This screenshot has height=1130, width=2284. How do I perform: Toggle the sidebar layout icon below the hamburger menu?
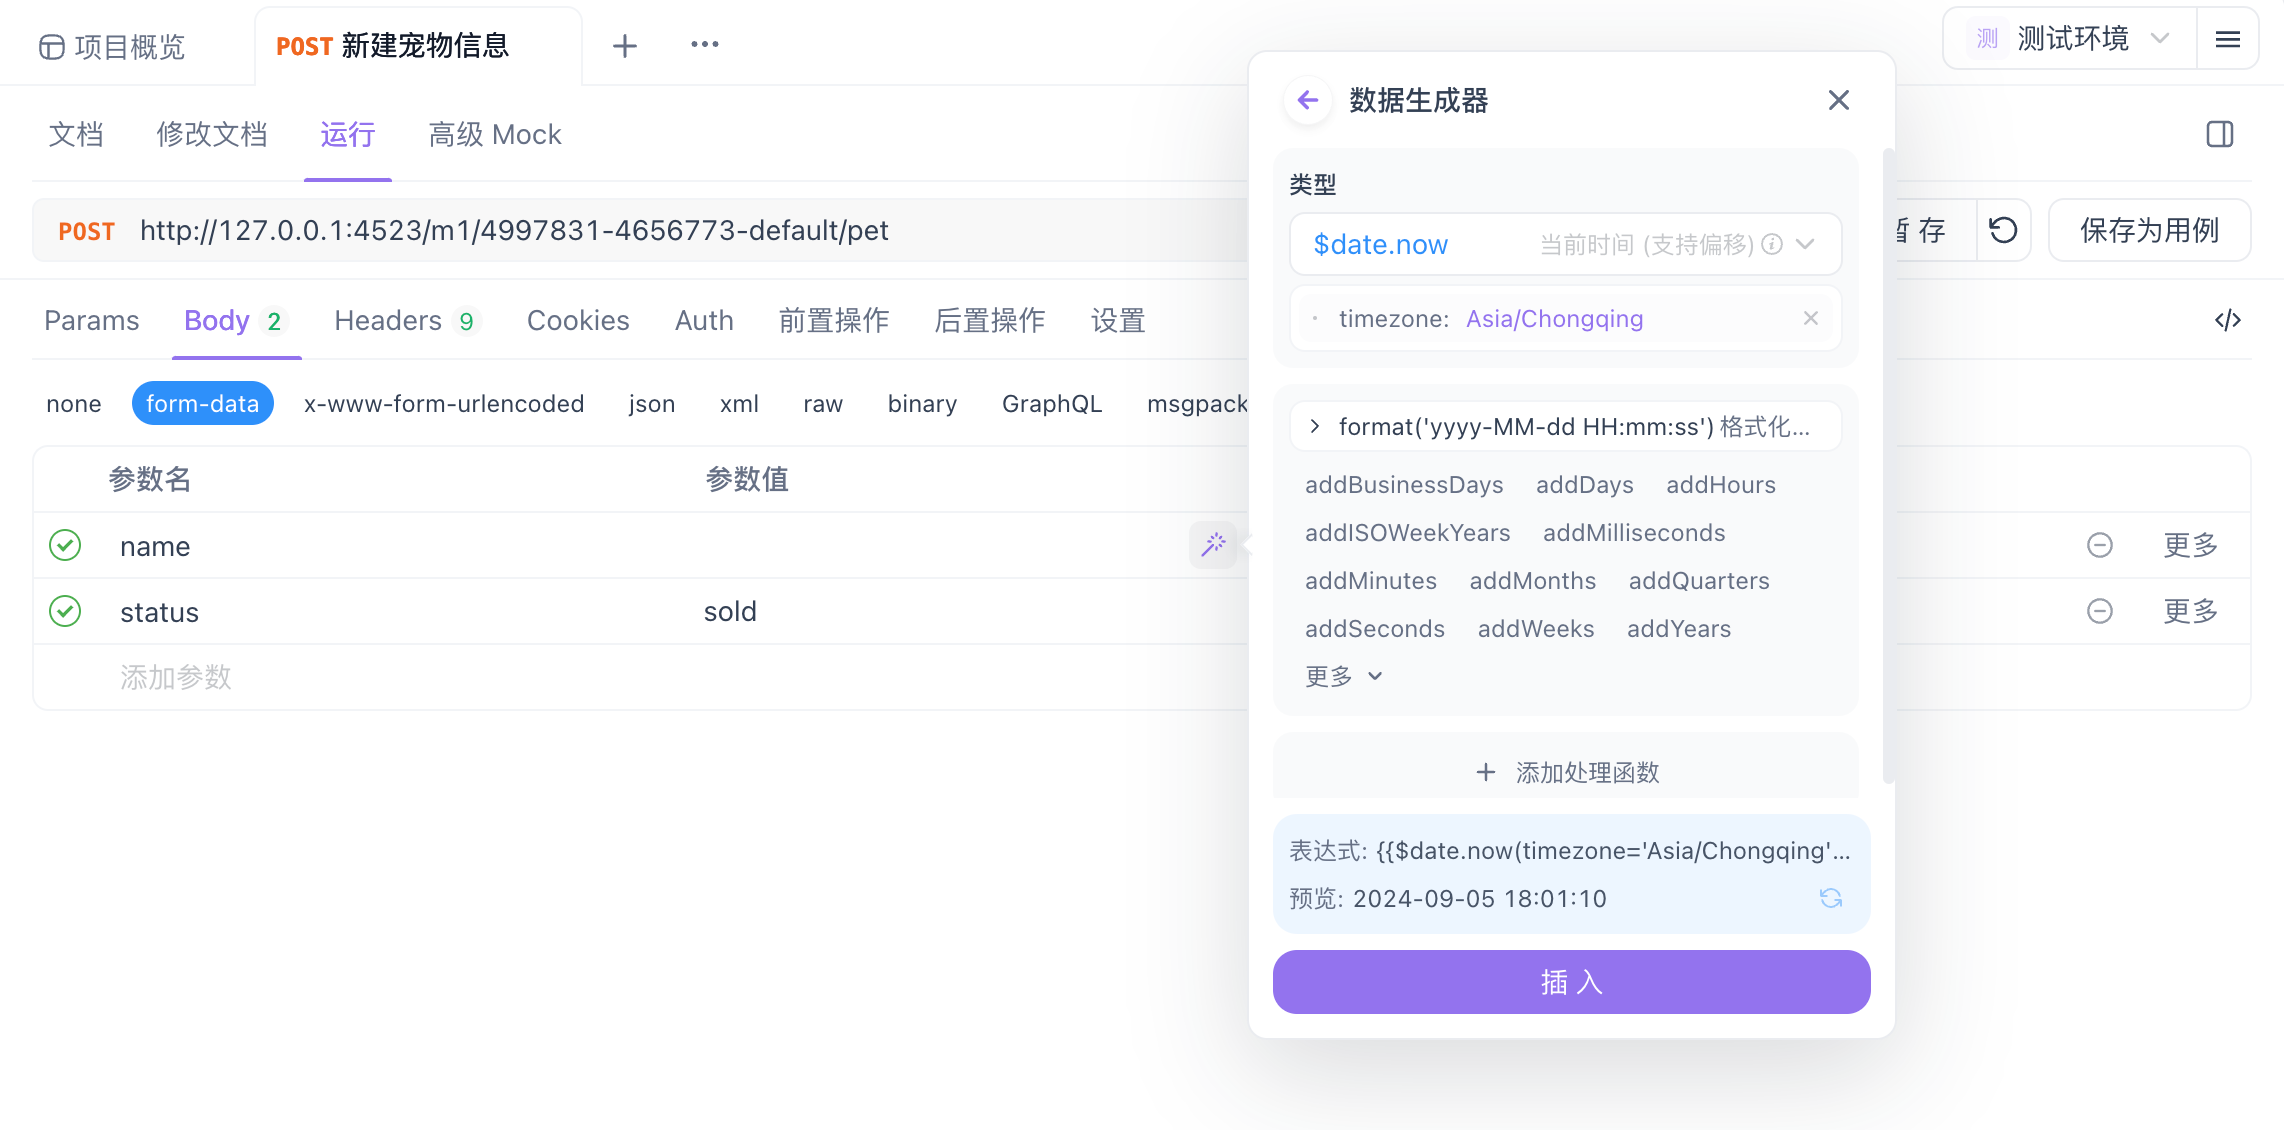coord(2220,133)
